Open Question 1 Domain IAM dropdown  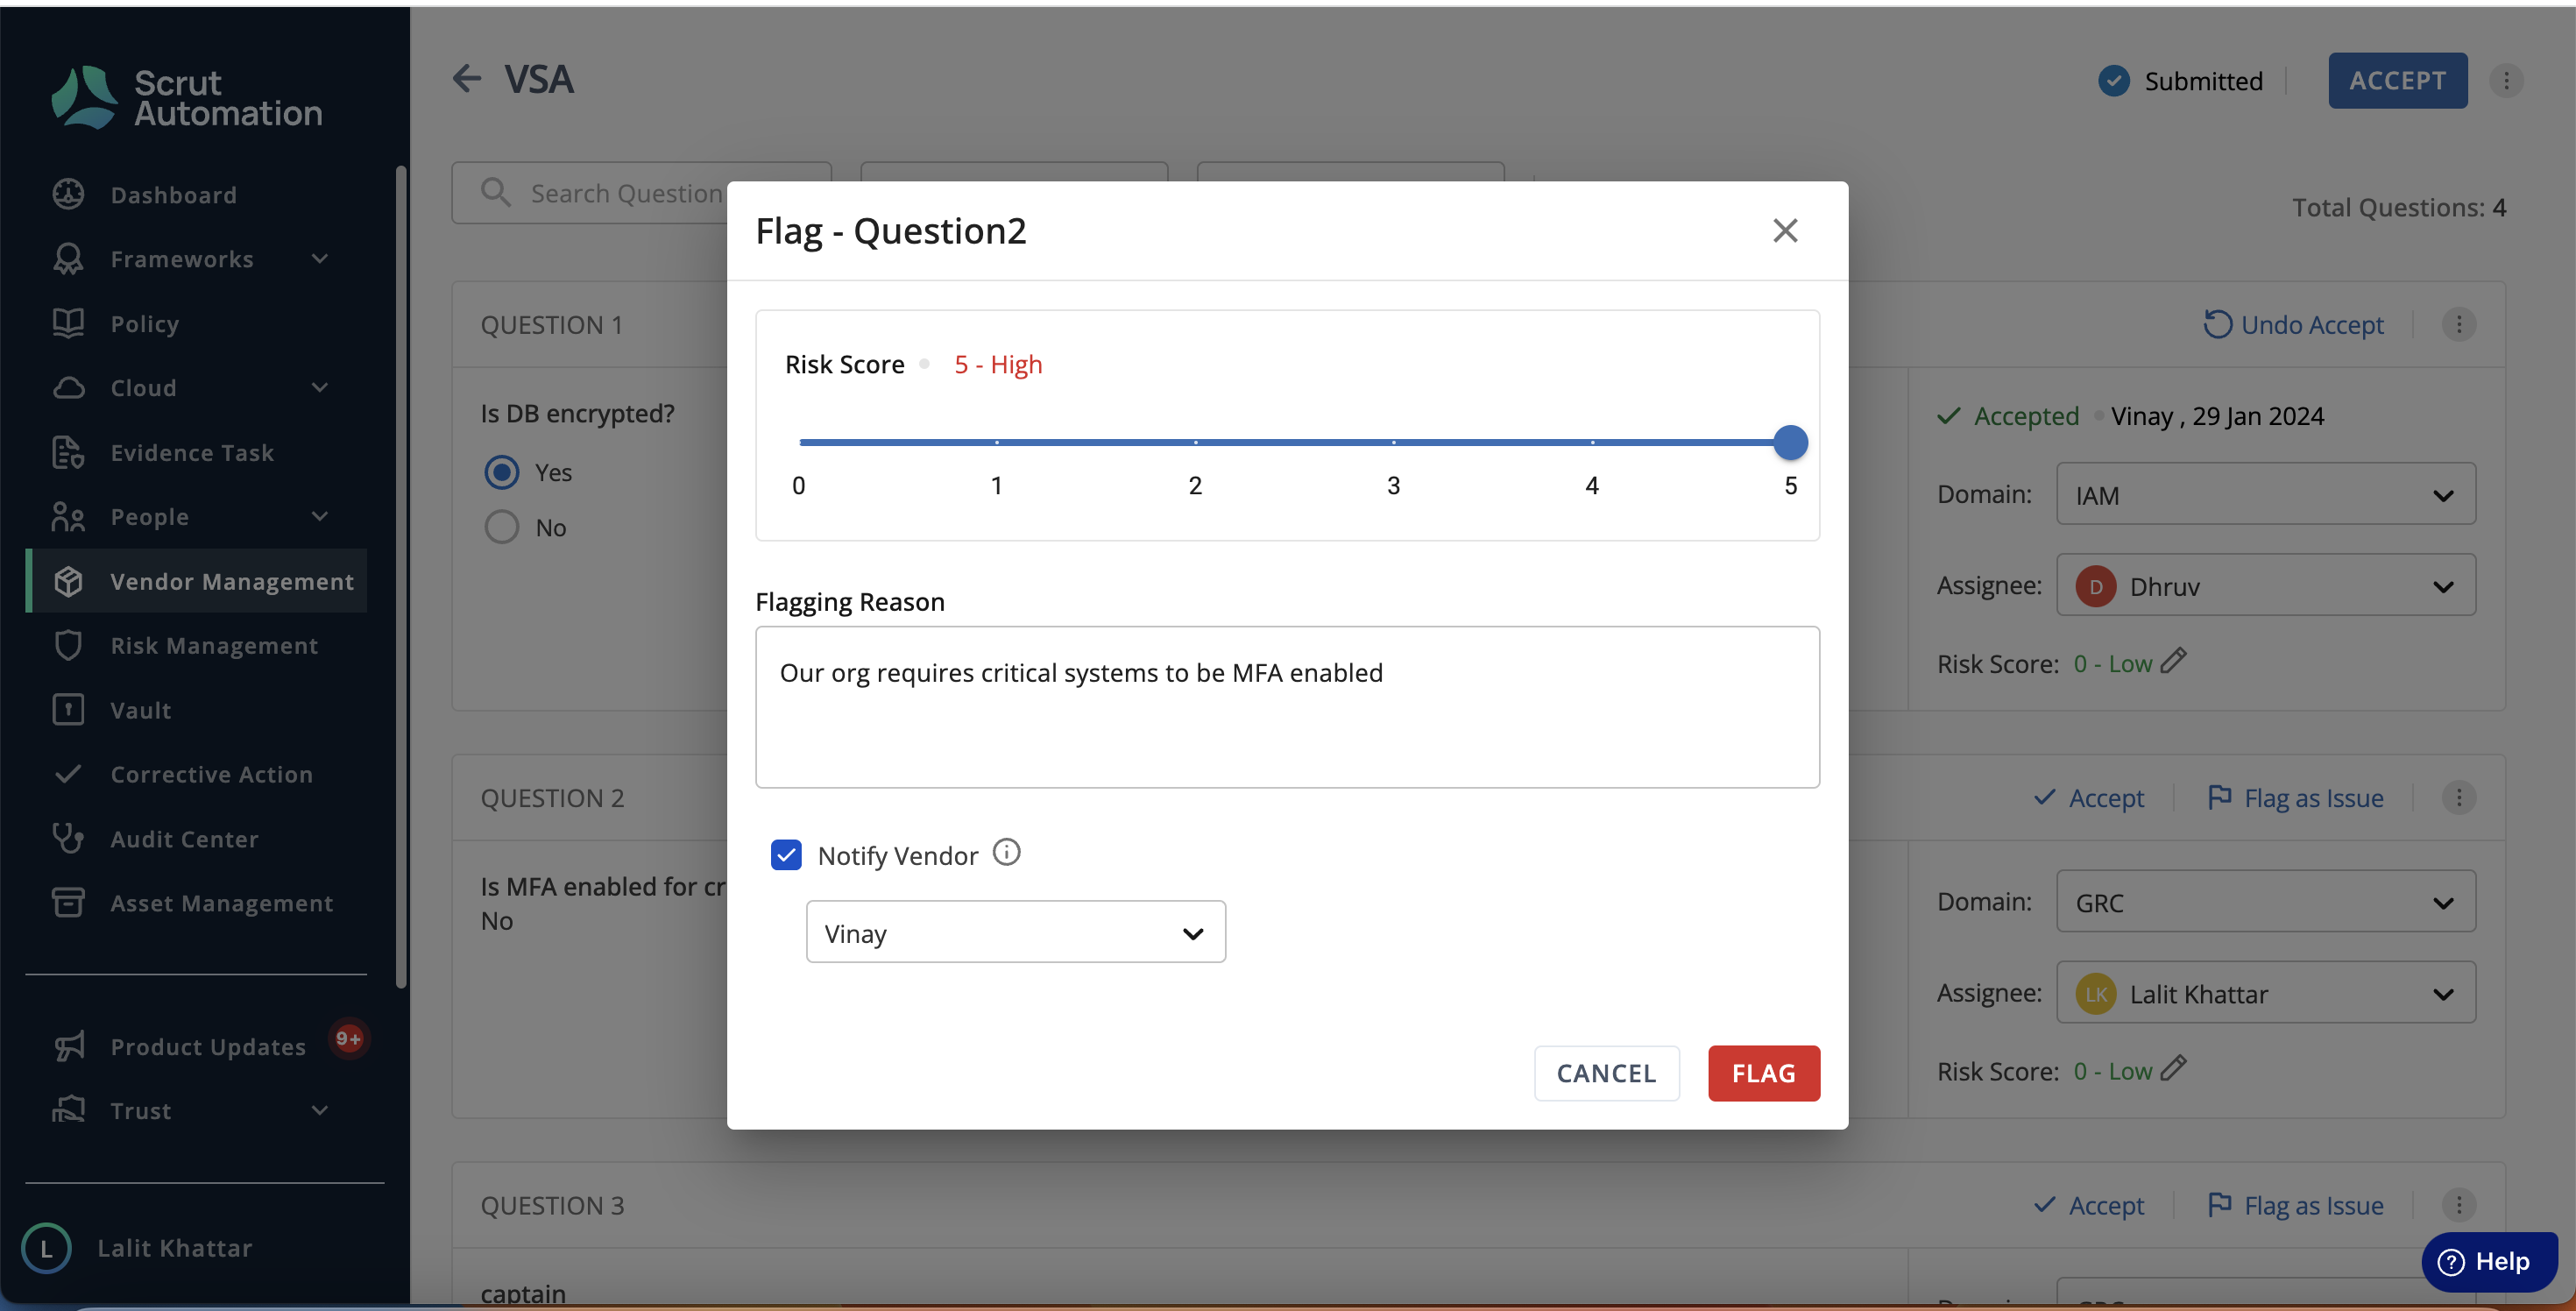coord(2266,494)
